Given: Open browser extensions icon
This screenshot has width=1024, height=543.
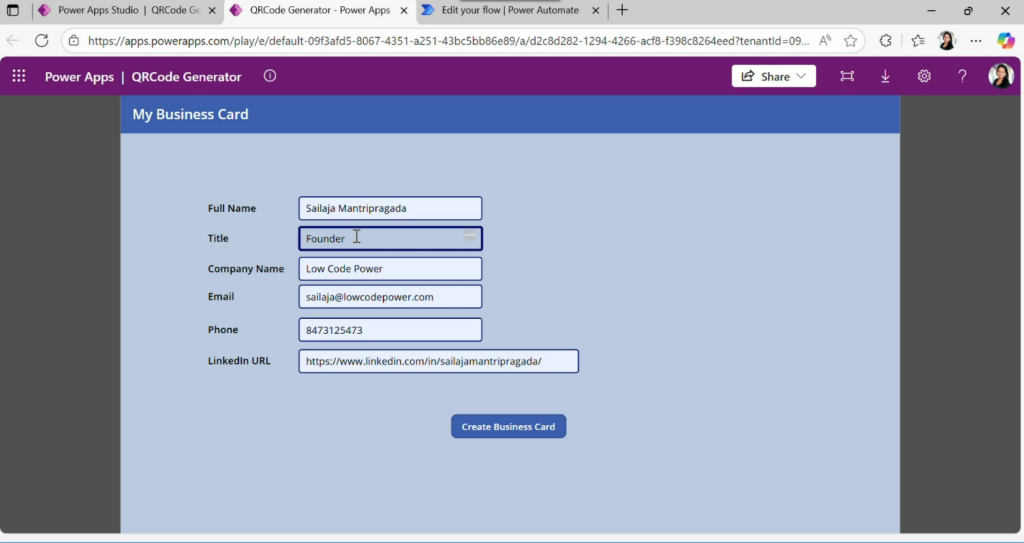Looking at the screenshot, I should [x=886, y=41].
